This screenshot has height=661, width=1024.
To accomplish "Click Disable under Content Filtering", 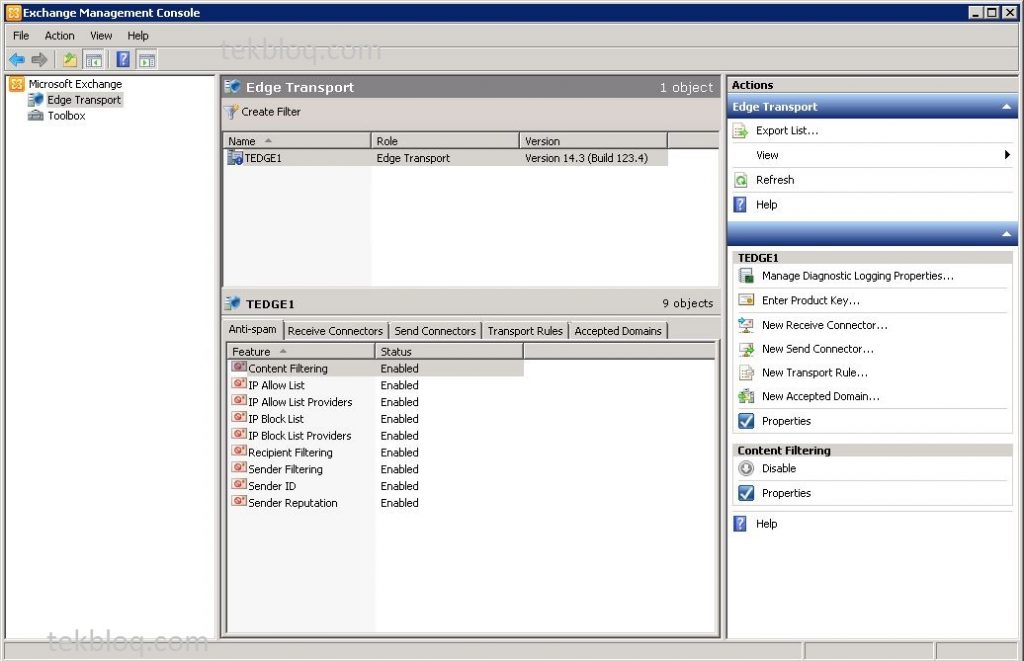I will point(778,468).
